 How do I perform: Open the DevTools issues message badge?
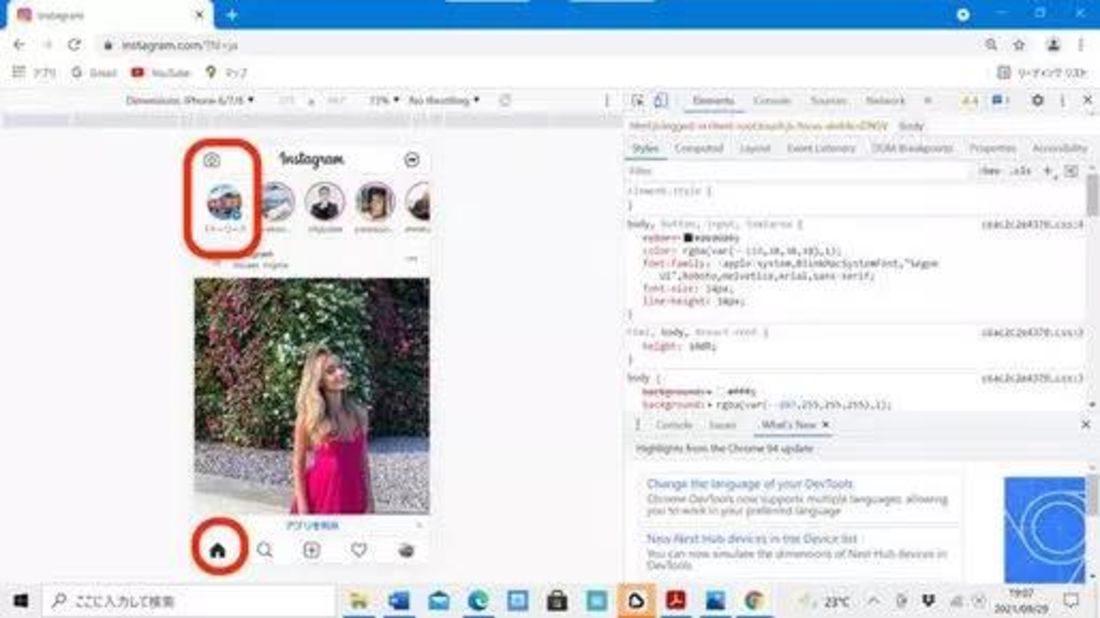pyautogui.click(x=1000, y=101)
